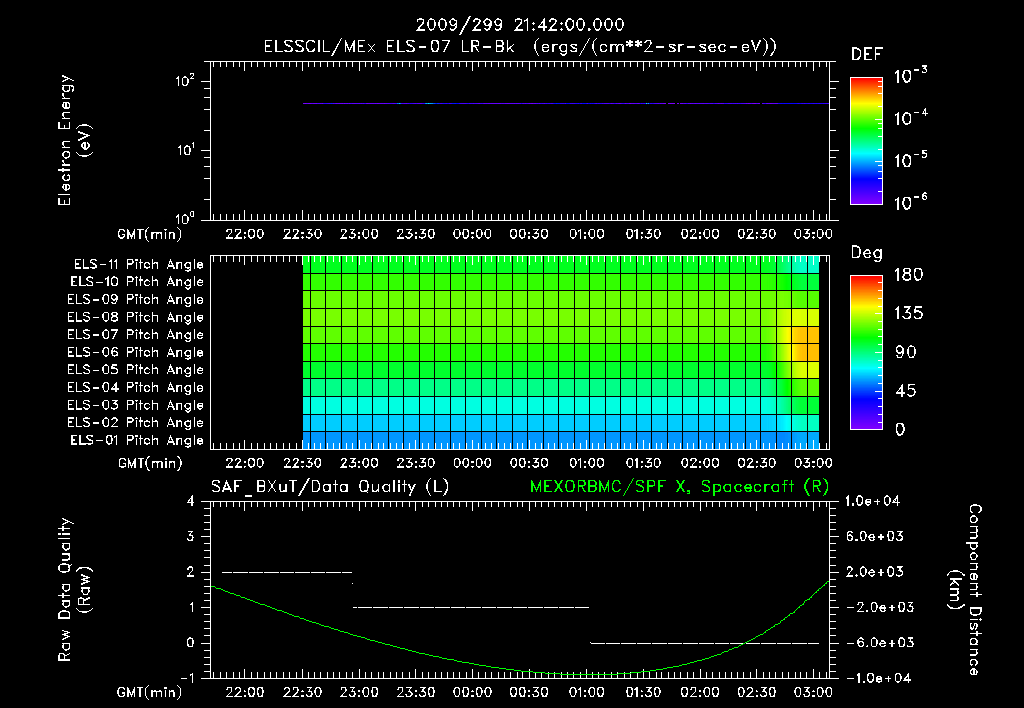Click the data quality line segment at level 1

(471, 607)
